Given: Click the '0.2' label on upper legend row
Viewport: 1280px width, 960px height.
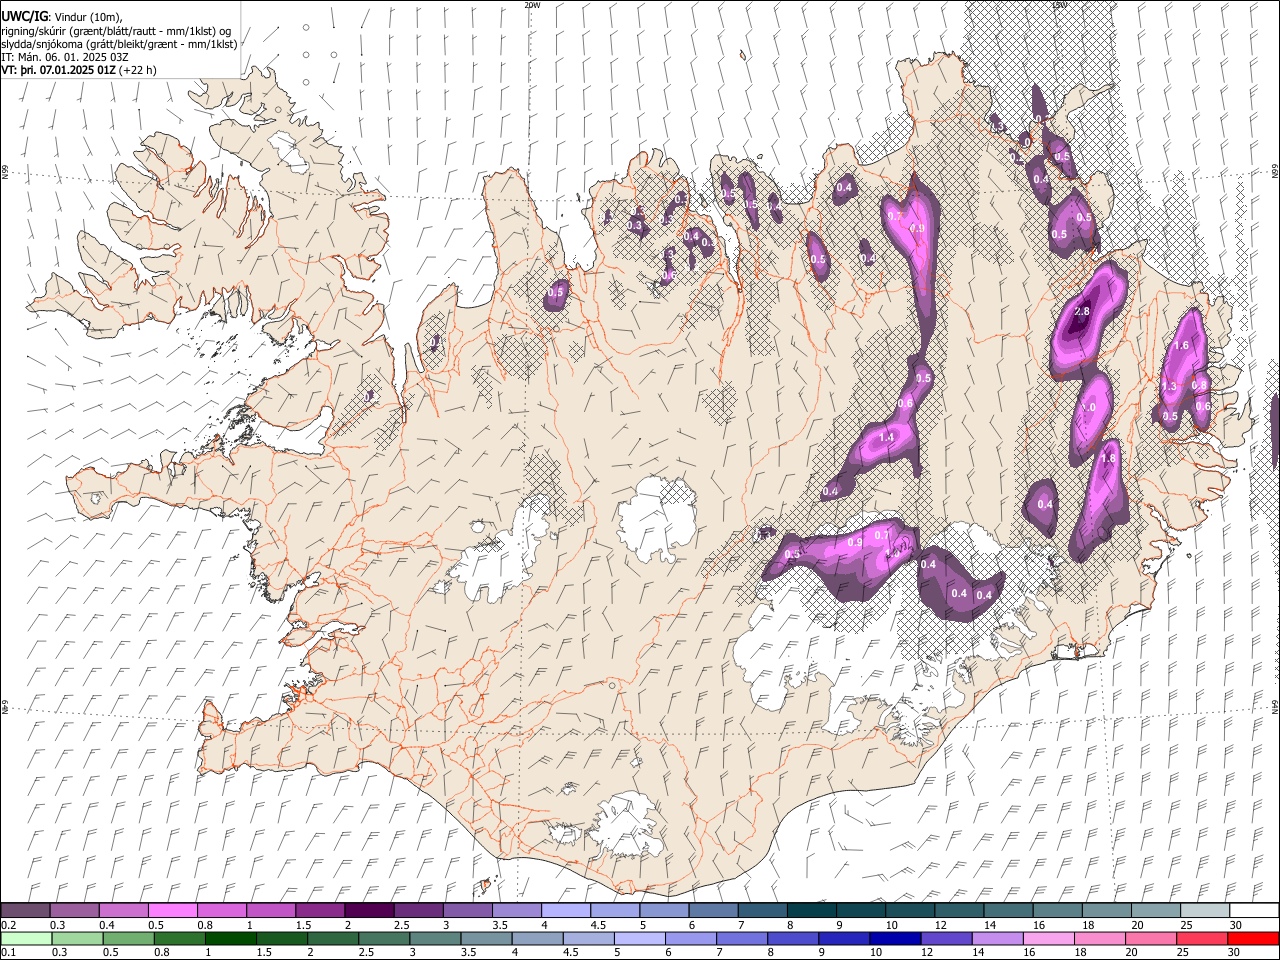Looking at the screenshot, I should pos(9,925).
